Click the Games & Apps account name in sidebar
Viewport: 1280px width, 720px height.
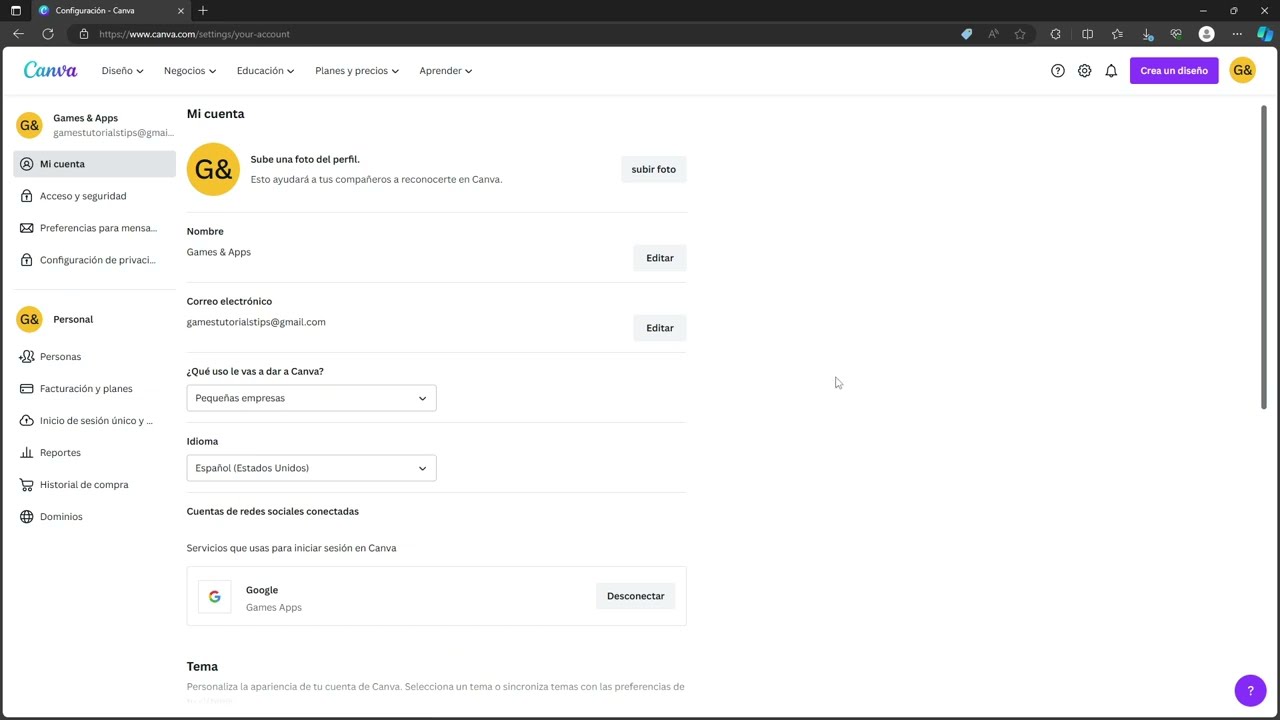click(85, 118)
